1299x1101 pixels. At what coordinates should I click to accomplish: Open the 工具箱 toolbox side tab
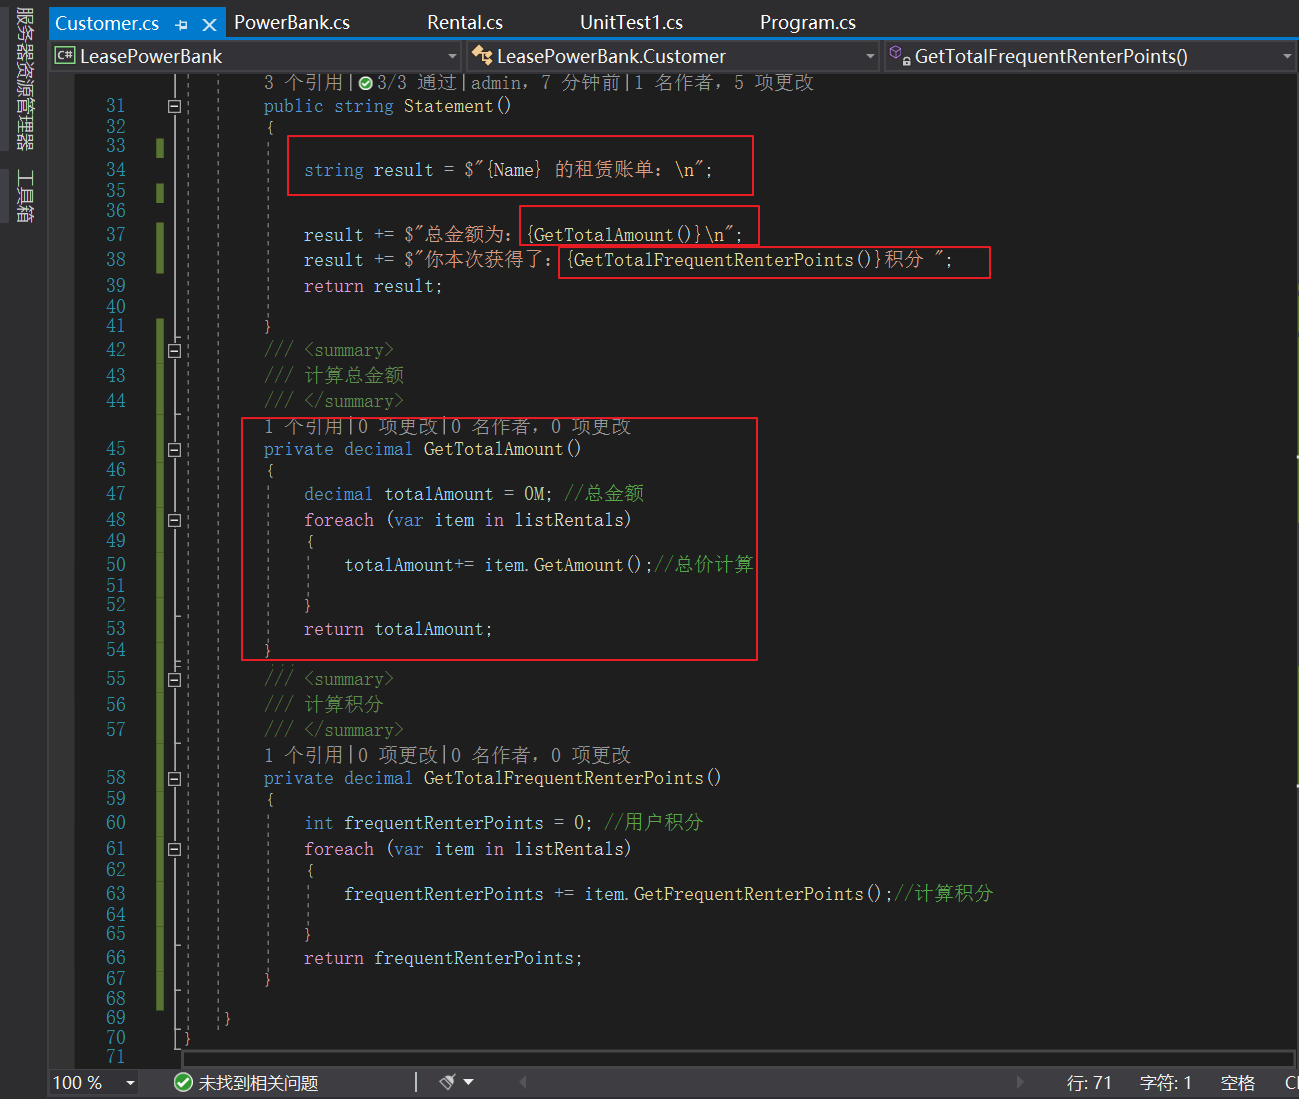[25, 196]
